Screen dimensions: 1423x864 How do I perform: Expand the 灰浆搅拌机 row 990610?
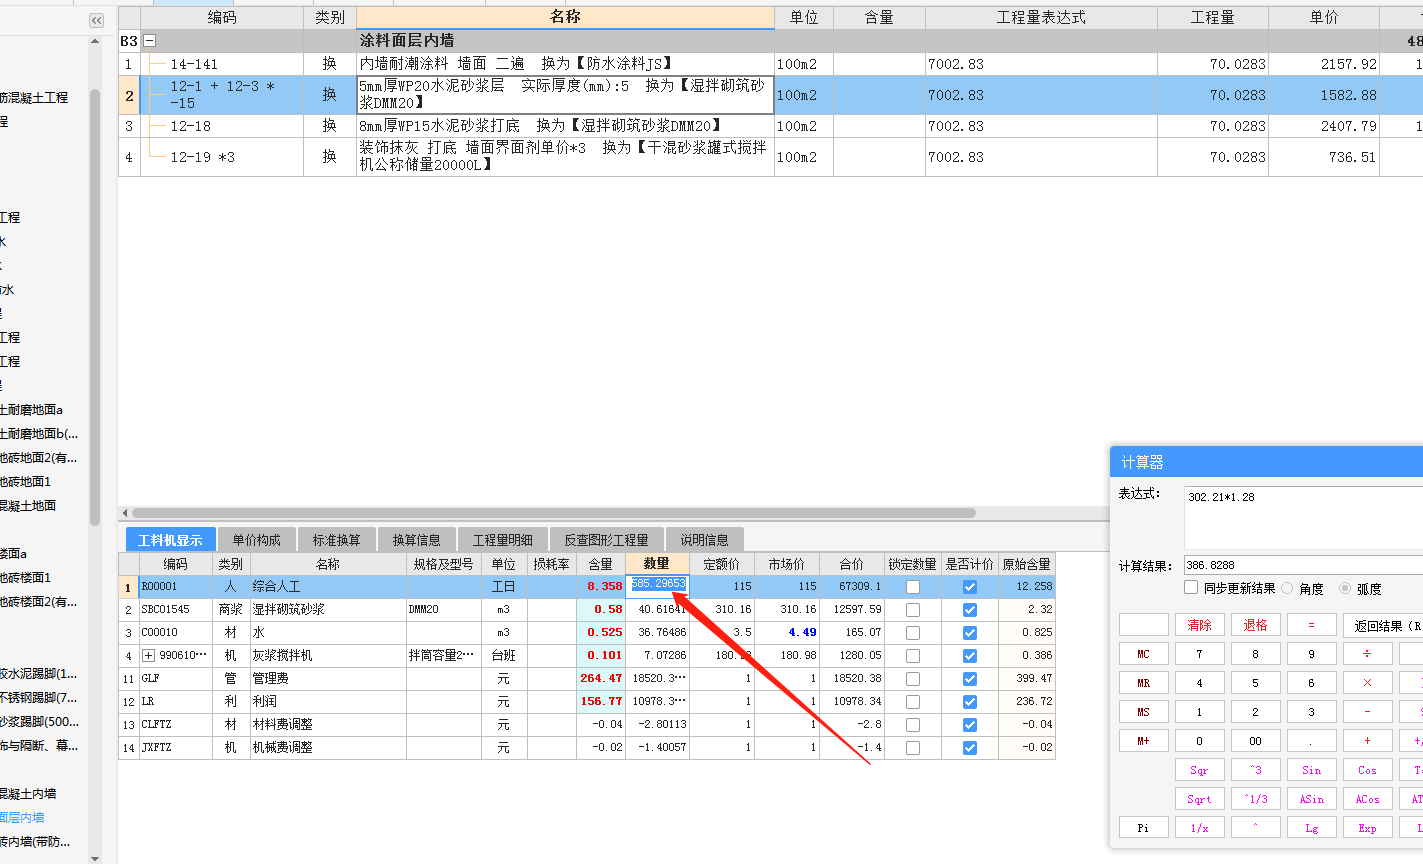tap(149, 656)
